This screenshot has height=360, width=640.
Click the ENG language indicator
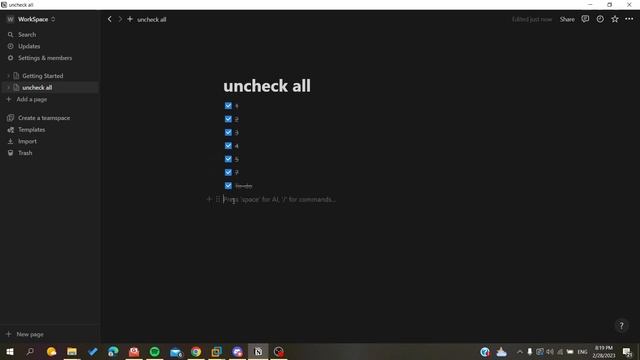(x=582, y=352)
